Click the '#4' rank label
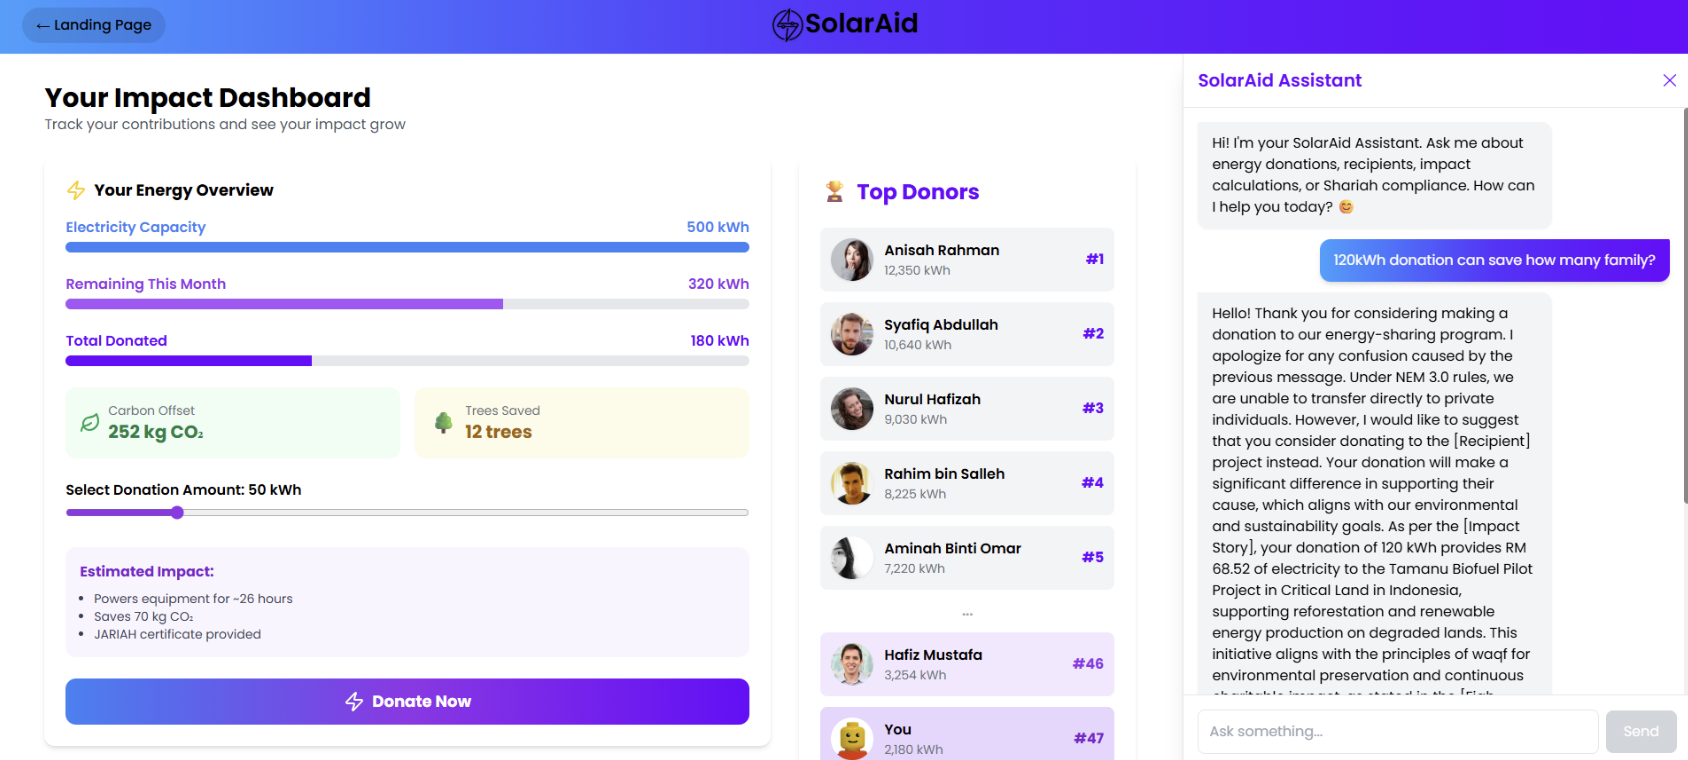 tap(1093, 483)
